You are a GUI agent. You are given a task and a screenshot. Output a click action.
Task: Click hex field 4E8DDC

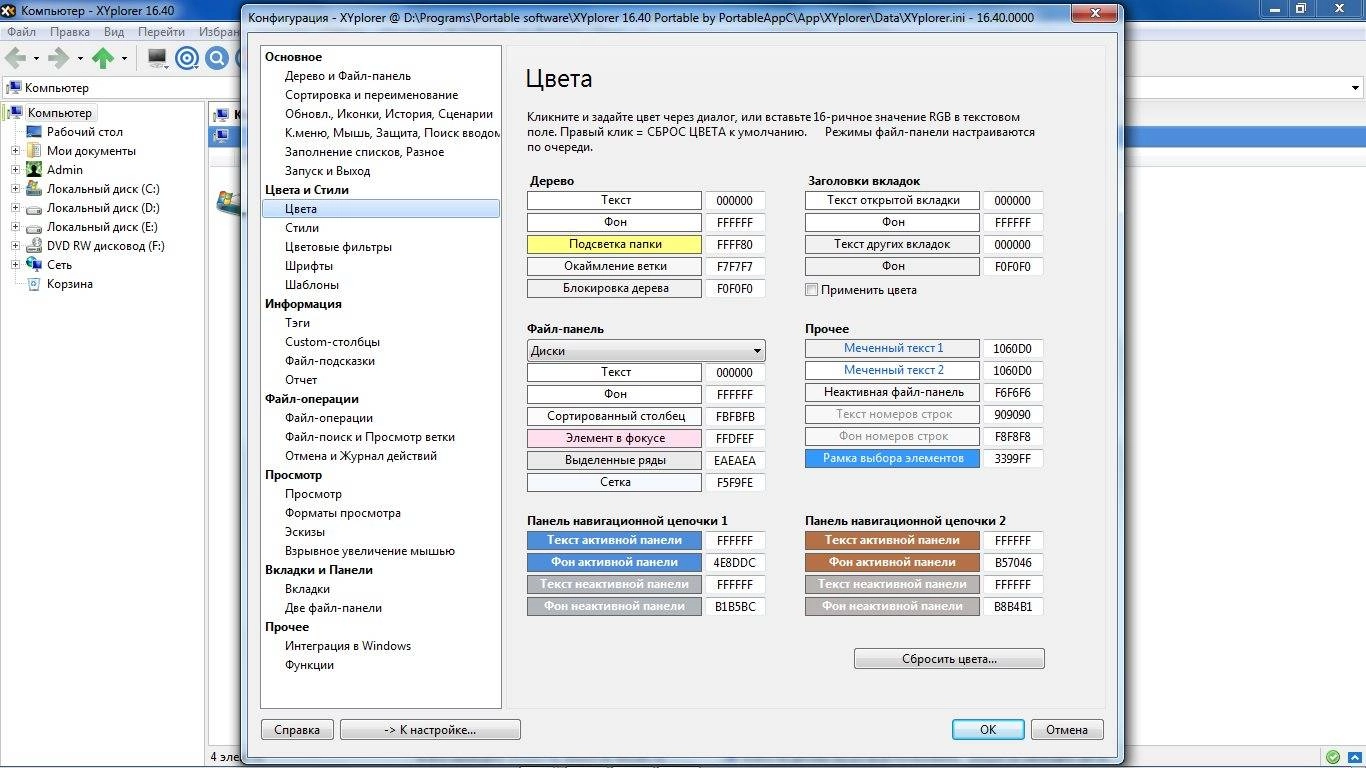click(735, 562)
